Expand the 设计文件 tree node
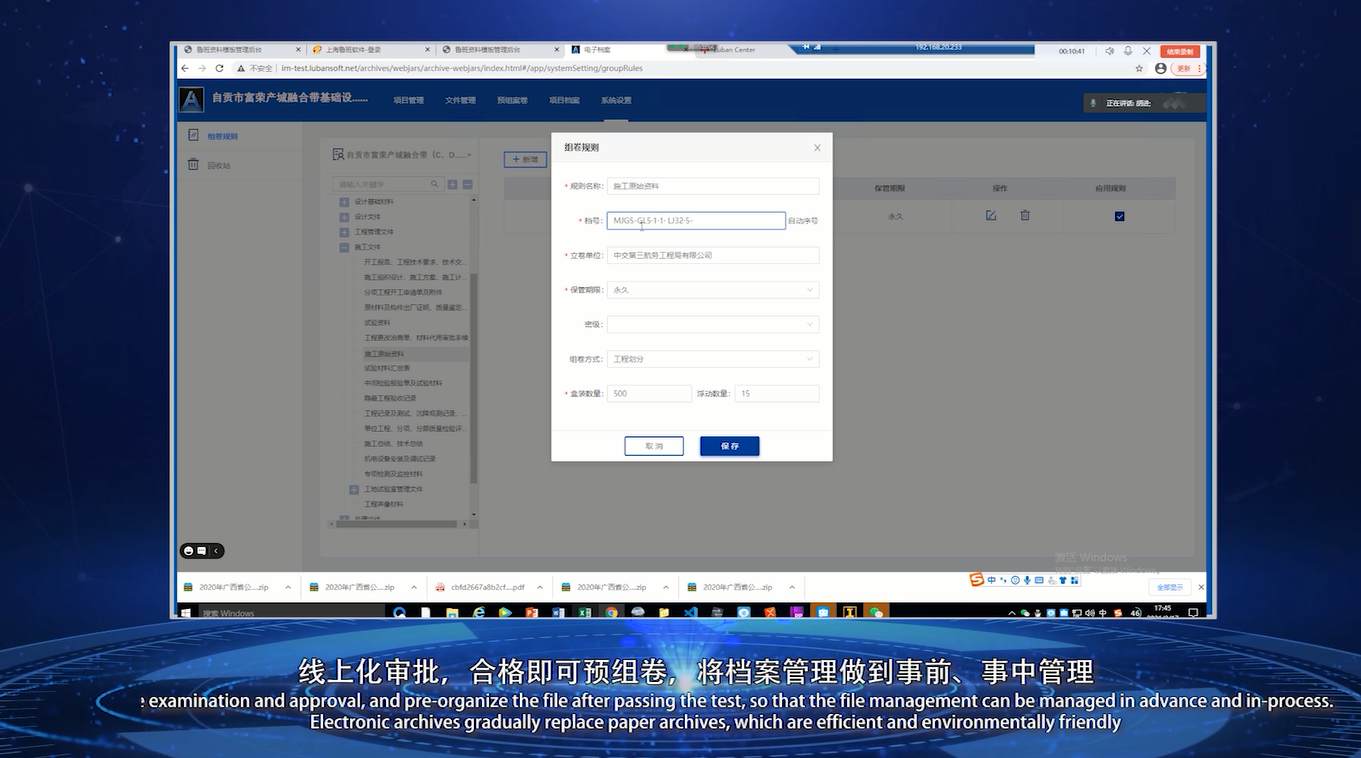The height and width of the screenshot is (758, 1361). pyautogui.click(x=344, y=216)
